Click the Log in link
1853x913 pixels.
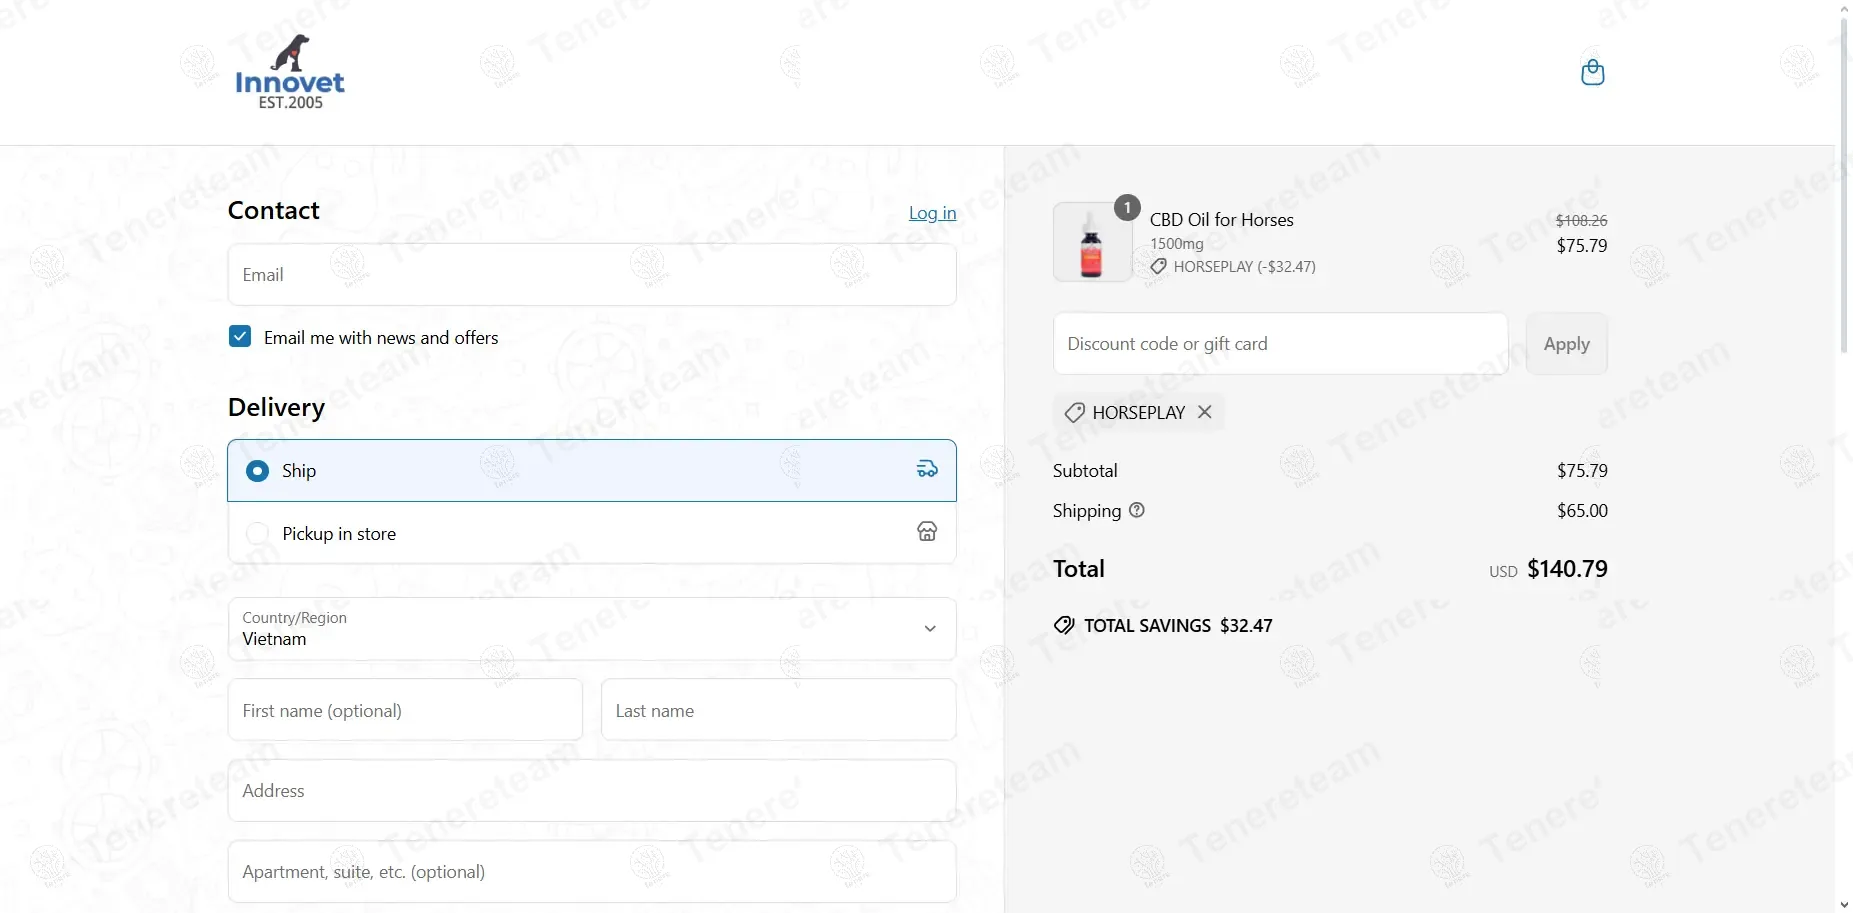coord(932,213)
